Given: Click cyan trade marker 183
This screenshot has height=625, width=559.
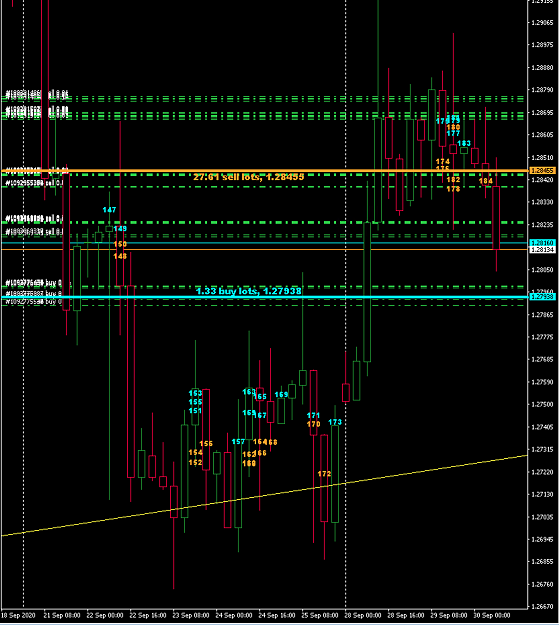Looking at the screenshot, I should click(x=464, y=143).
